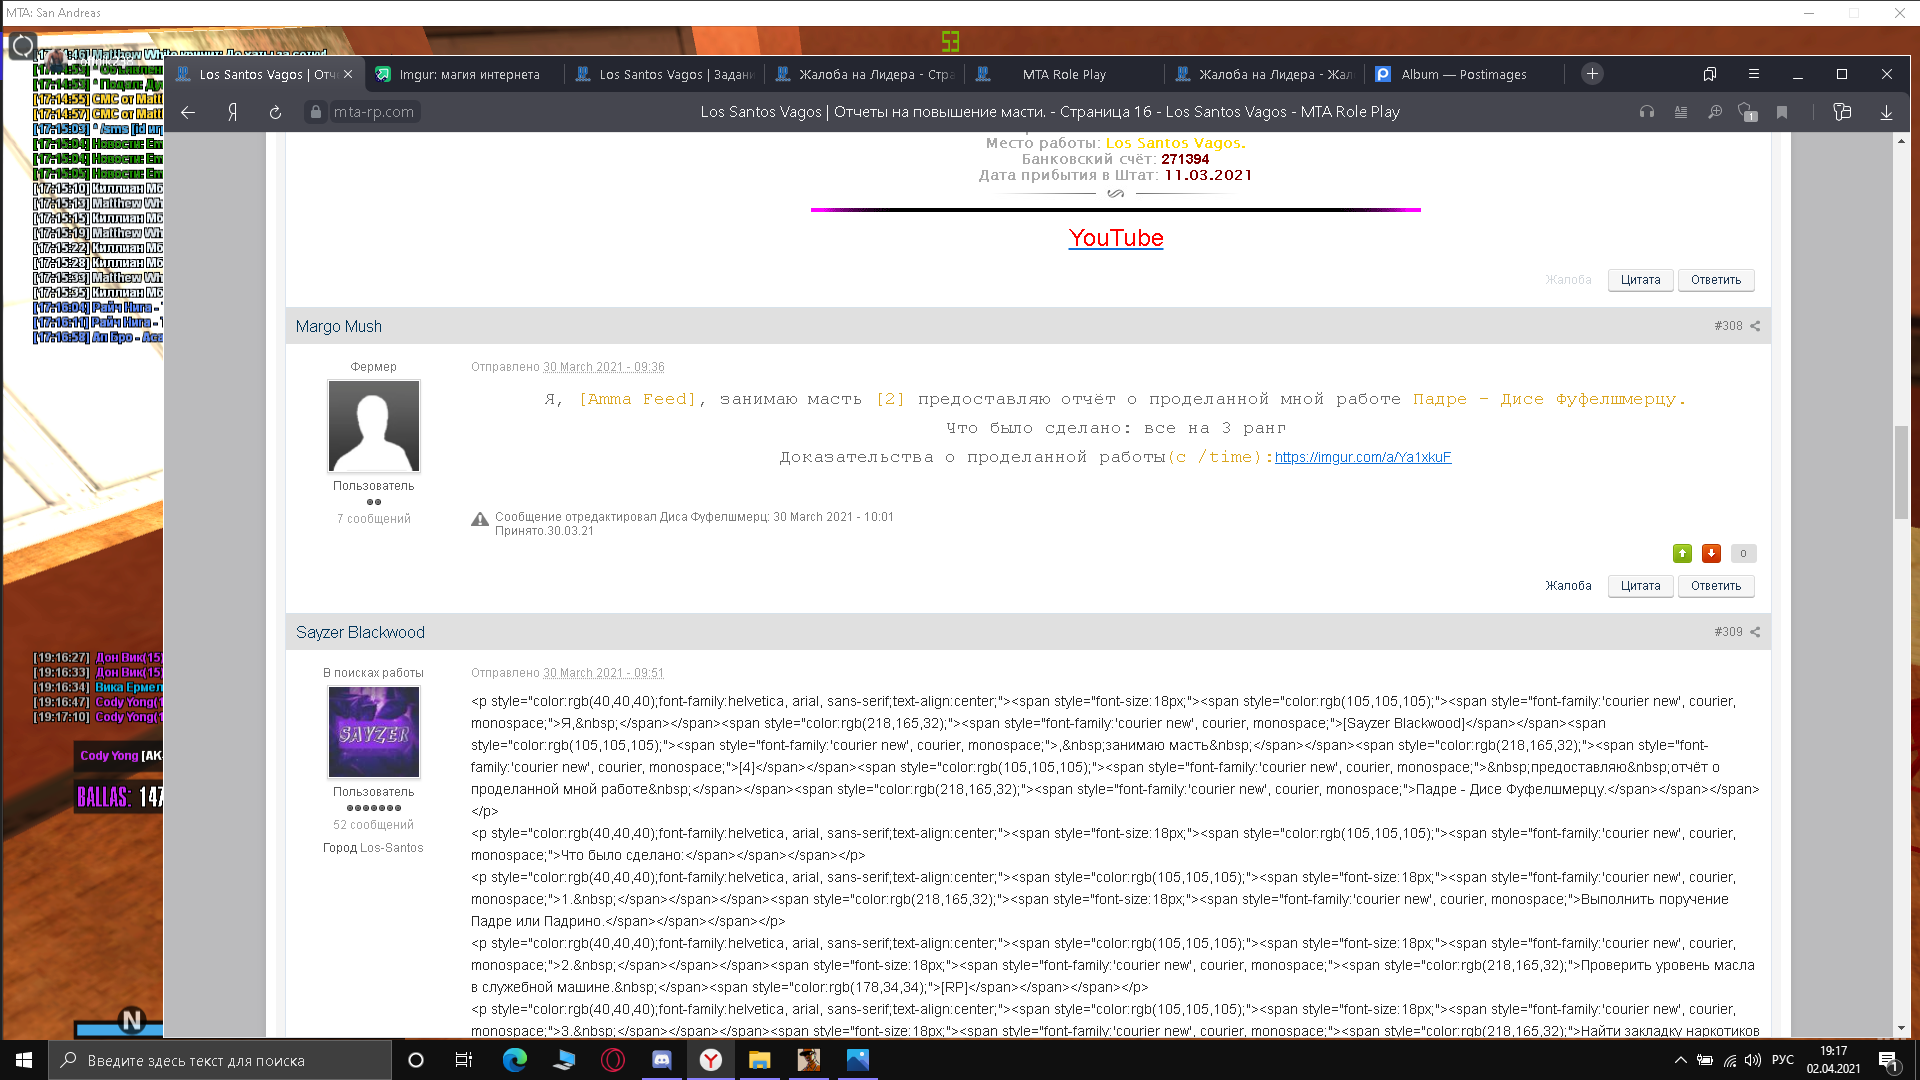
Task: Click the headphones read-aloud icon
Action: pyautogui.click(x=1646, y=112)
